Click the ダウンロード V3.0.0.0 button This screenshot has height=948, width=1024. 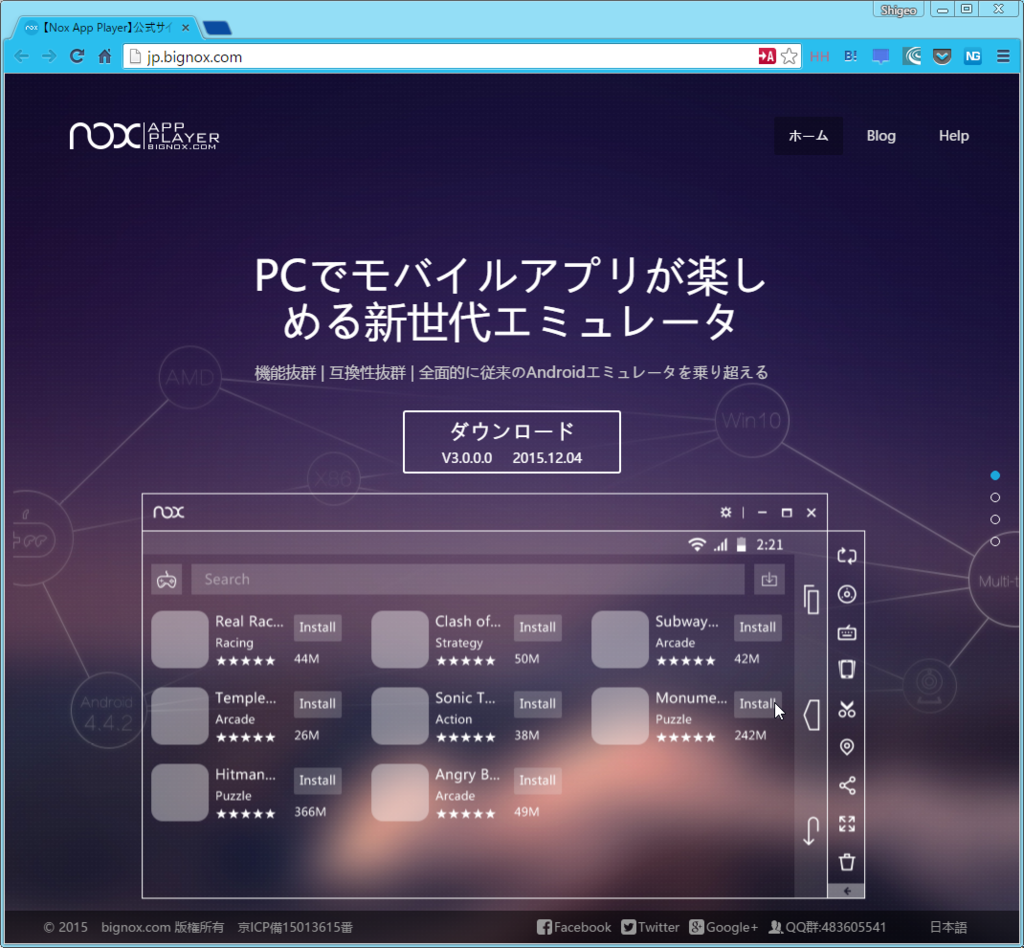(512, 442)
